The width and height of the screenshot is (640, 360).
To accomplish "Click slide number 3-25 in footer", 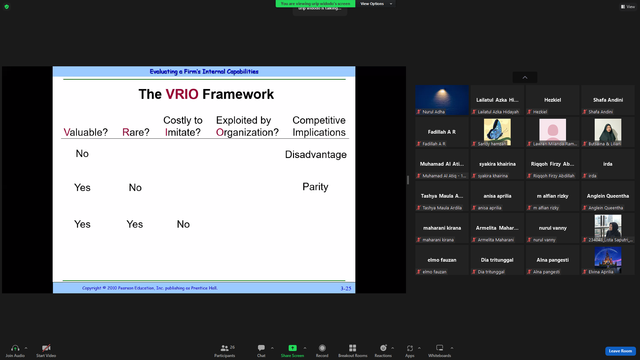I will click(346, 288).
